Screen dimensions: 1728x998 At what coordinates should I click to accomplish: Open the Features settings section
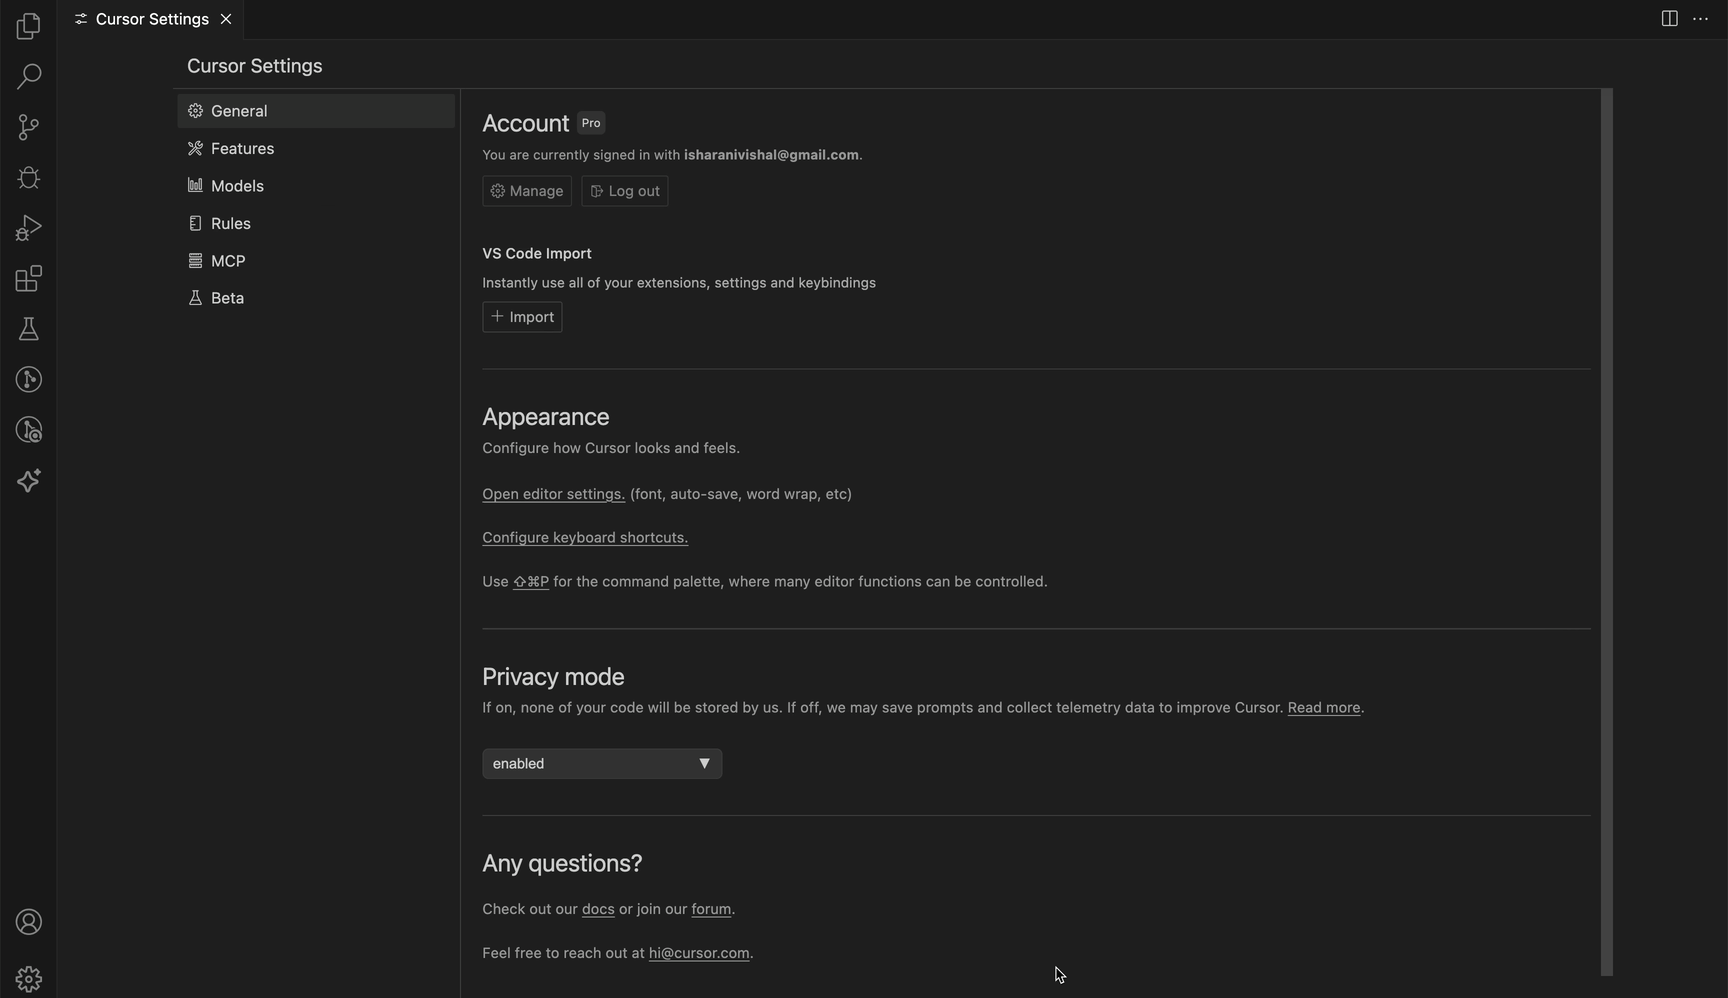pyautogui.click(x=316, y=148)
